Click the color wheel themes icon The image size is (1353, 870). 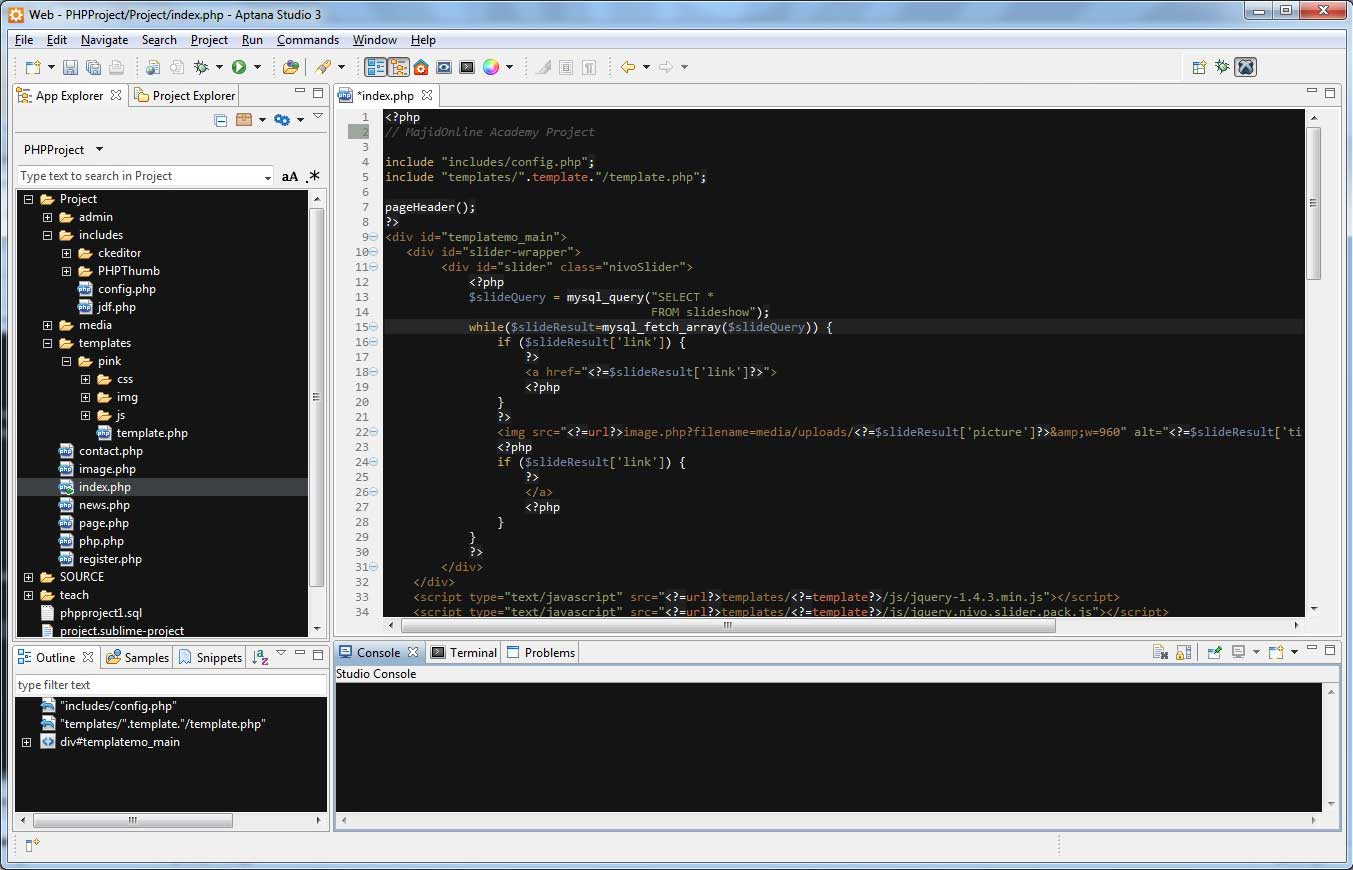(x=491, y=67)
